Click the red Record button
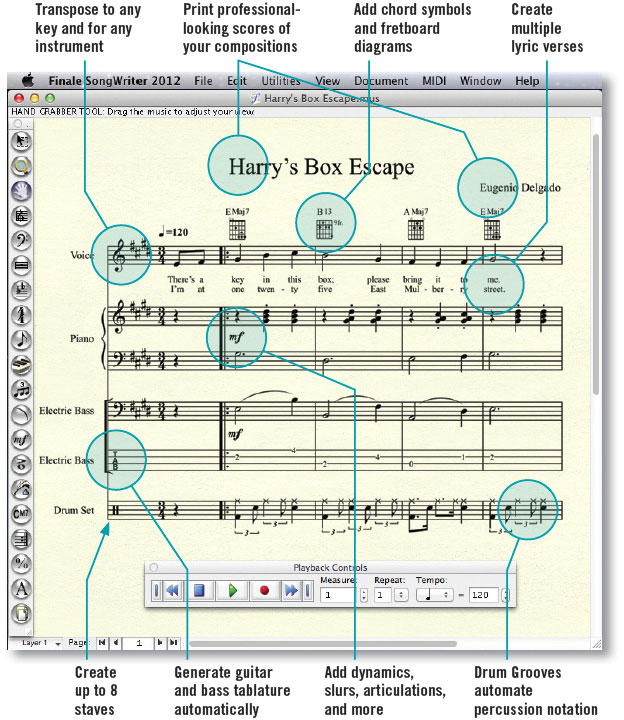624x720 pixels. (x=264, y=591)
